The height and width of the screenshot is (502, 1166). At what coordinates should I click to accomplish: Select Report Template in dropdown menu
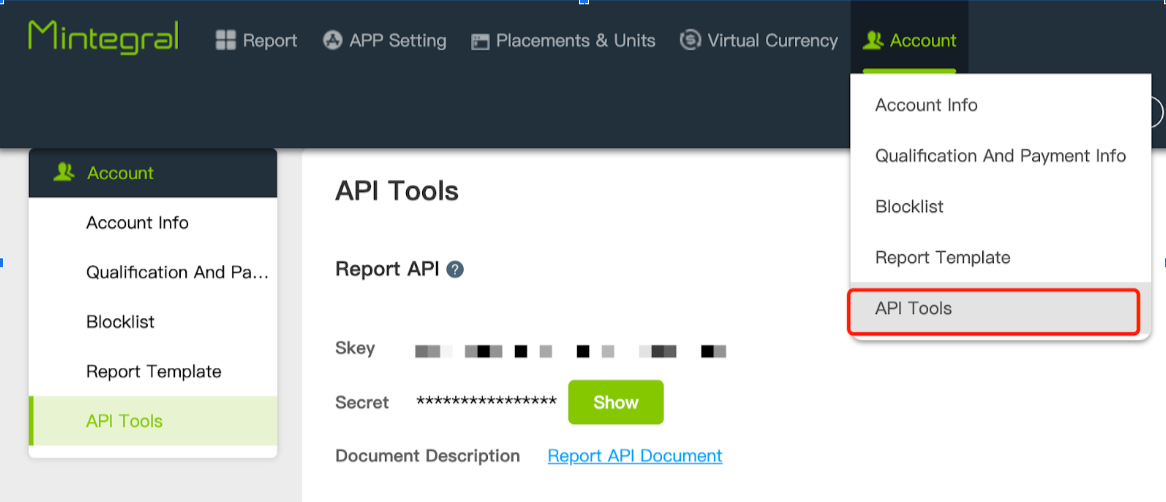click(x=1000, y=257)
